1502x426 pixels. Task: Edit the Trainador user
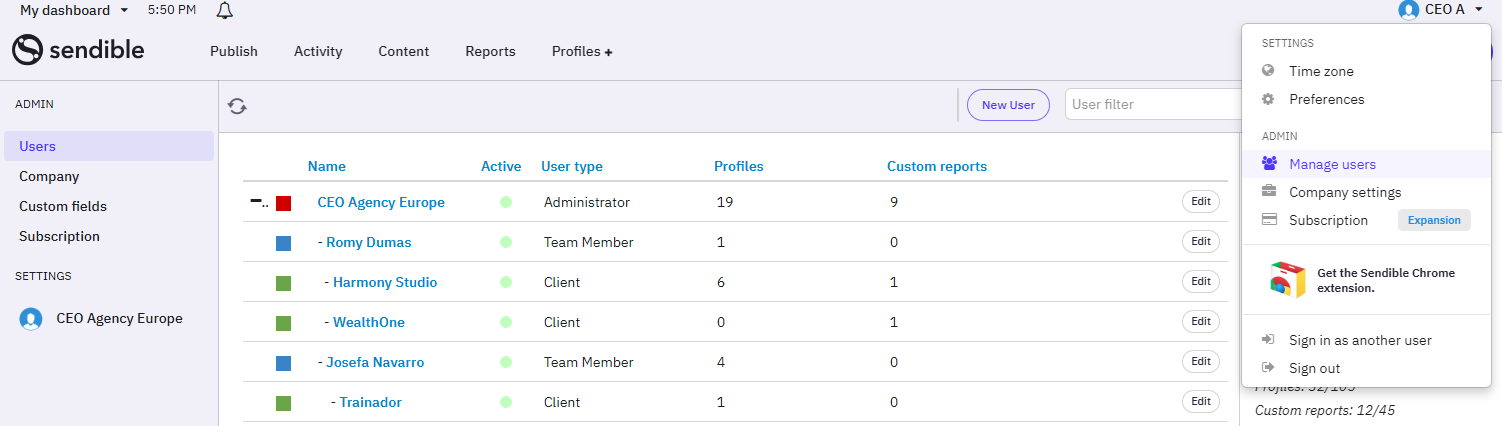(1201, 401)
